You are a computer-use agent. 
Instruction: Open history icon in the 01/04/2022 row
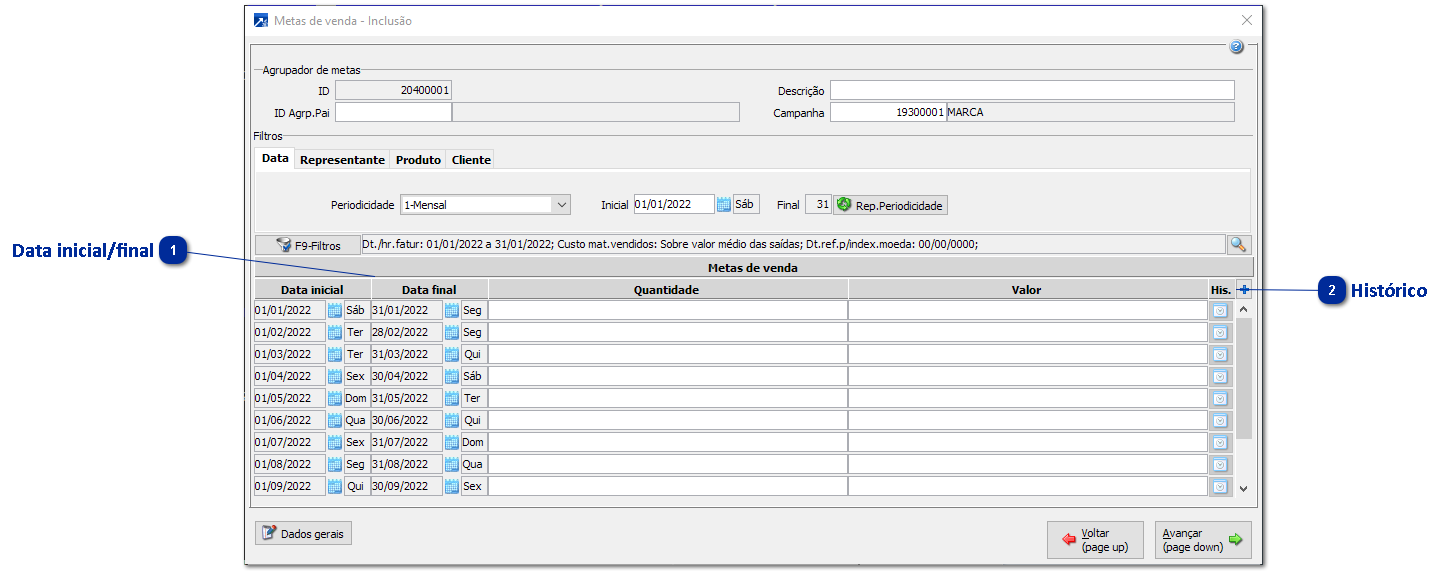[x=1220, y=377]
